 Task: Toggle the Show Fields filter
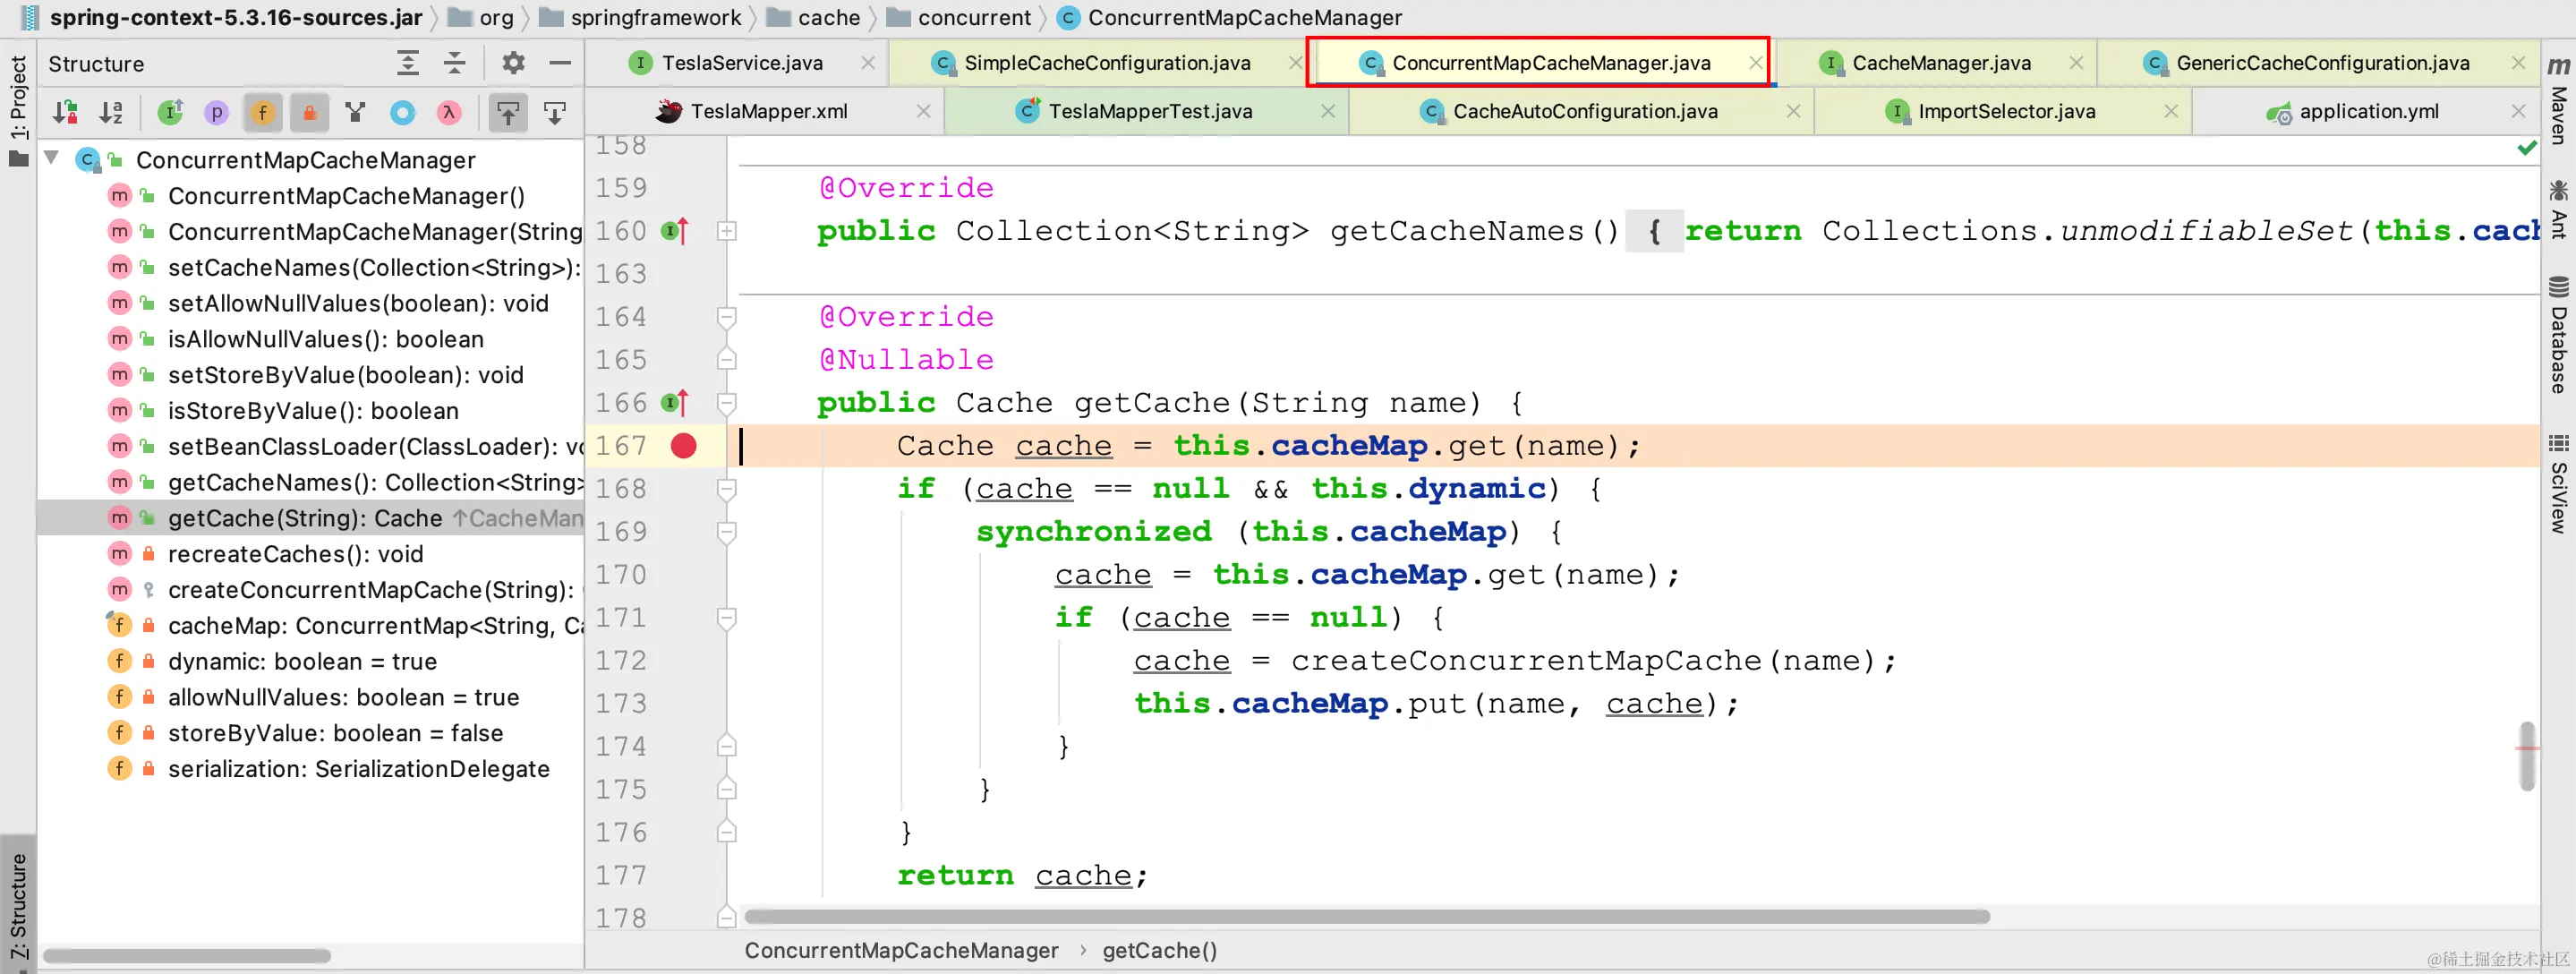coord(263,113)
